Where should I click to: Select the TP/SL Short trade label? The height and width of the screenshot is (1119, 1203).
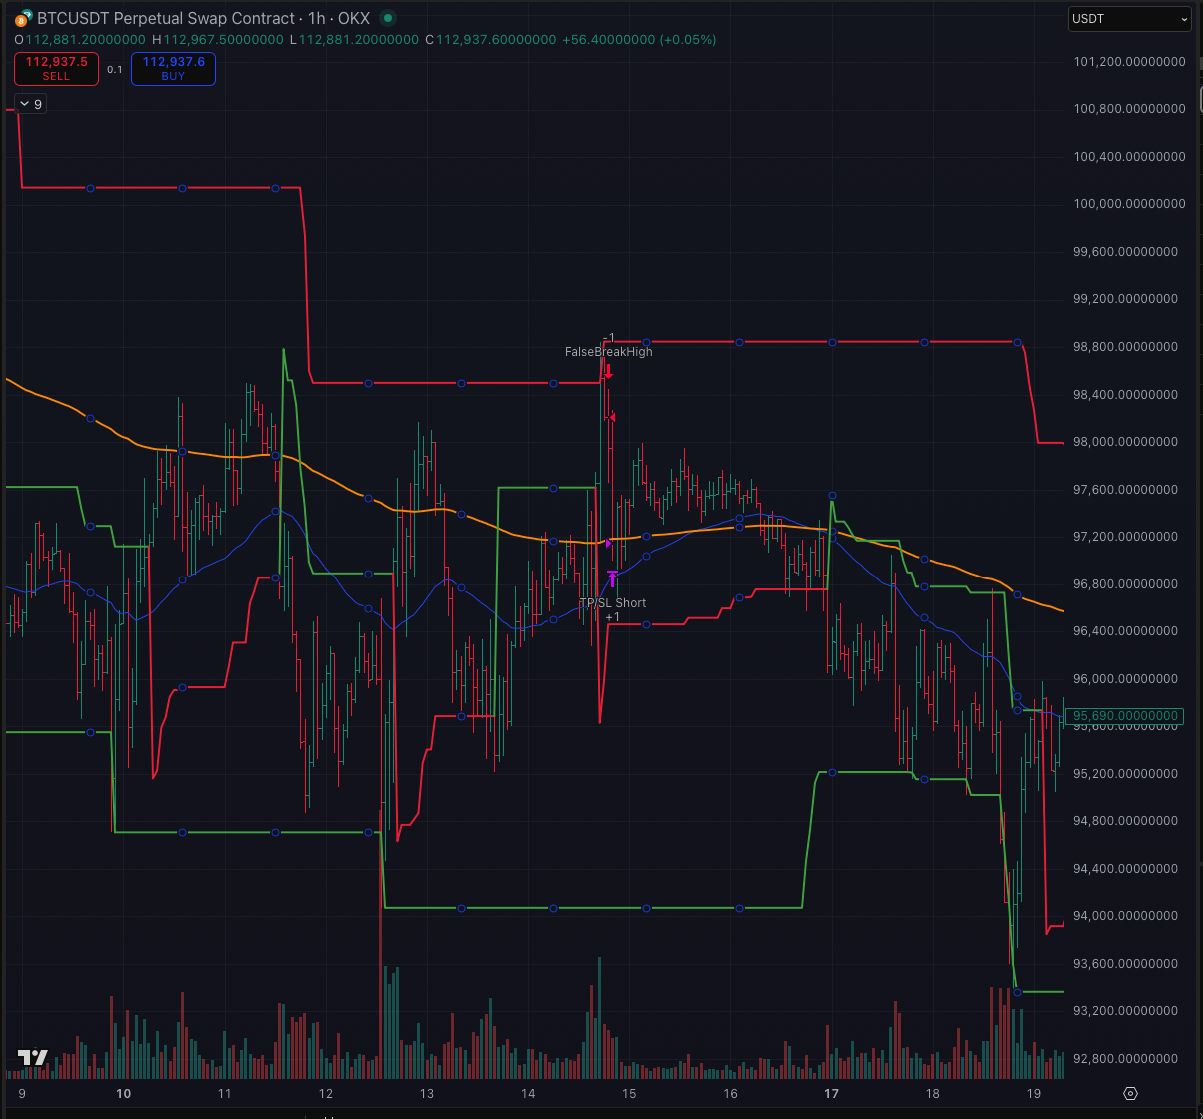(x=612, y=603)
